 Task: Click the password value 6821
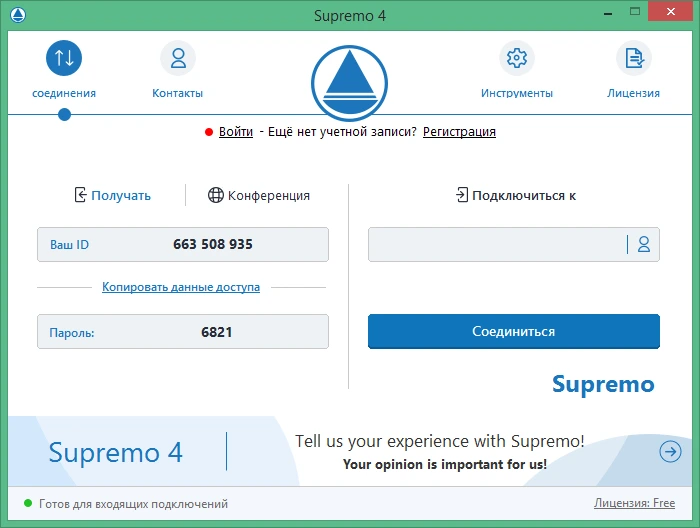point(217,333)
